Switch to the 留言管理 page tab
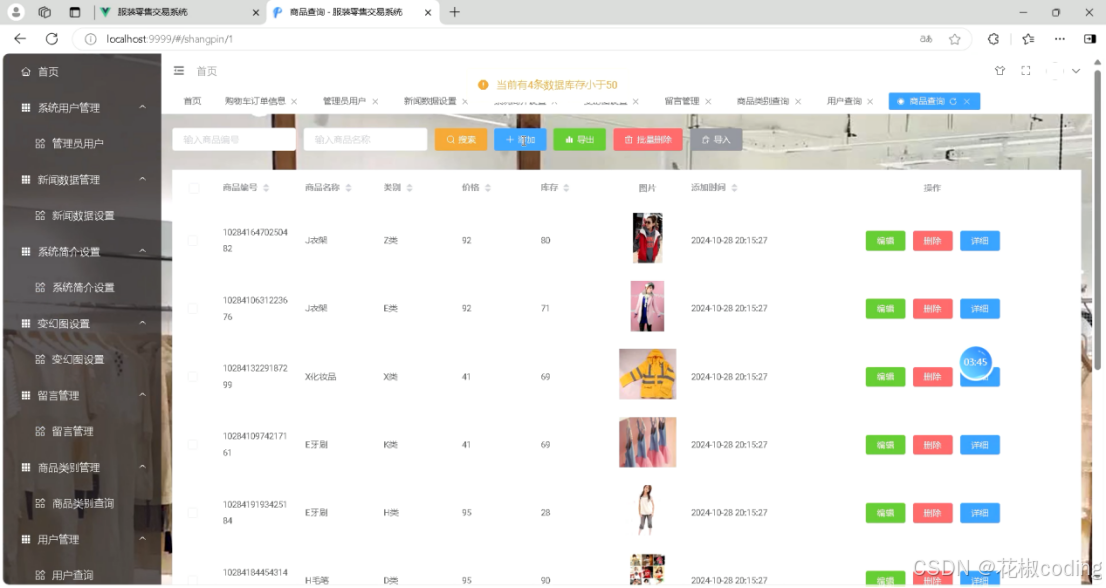The image size is (1106, 588). coord(681,101)
